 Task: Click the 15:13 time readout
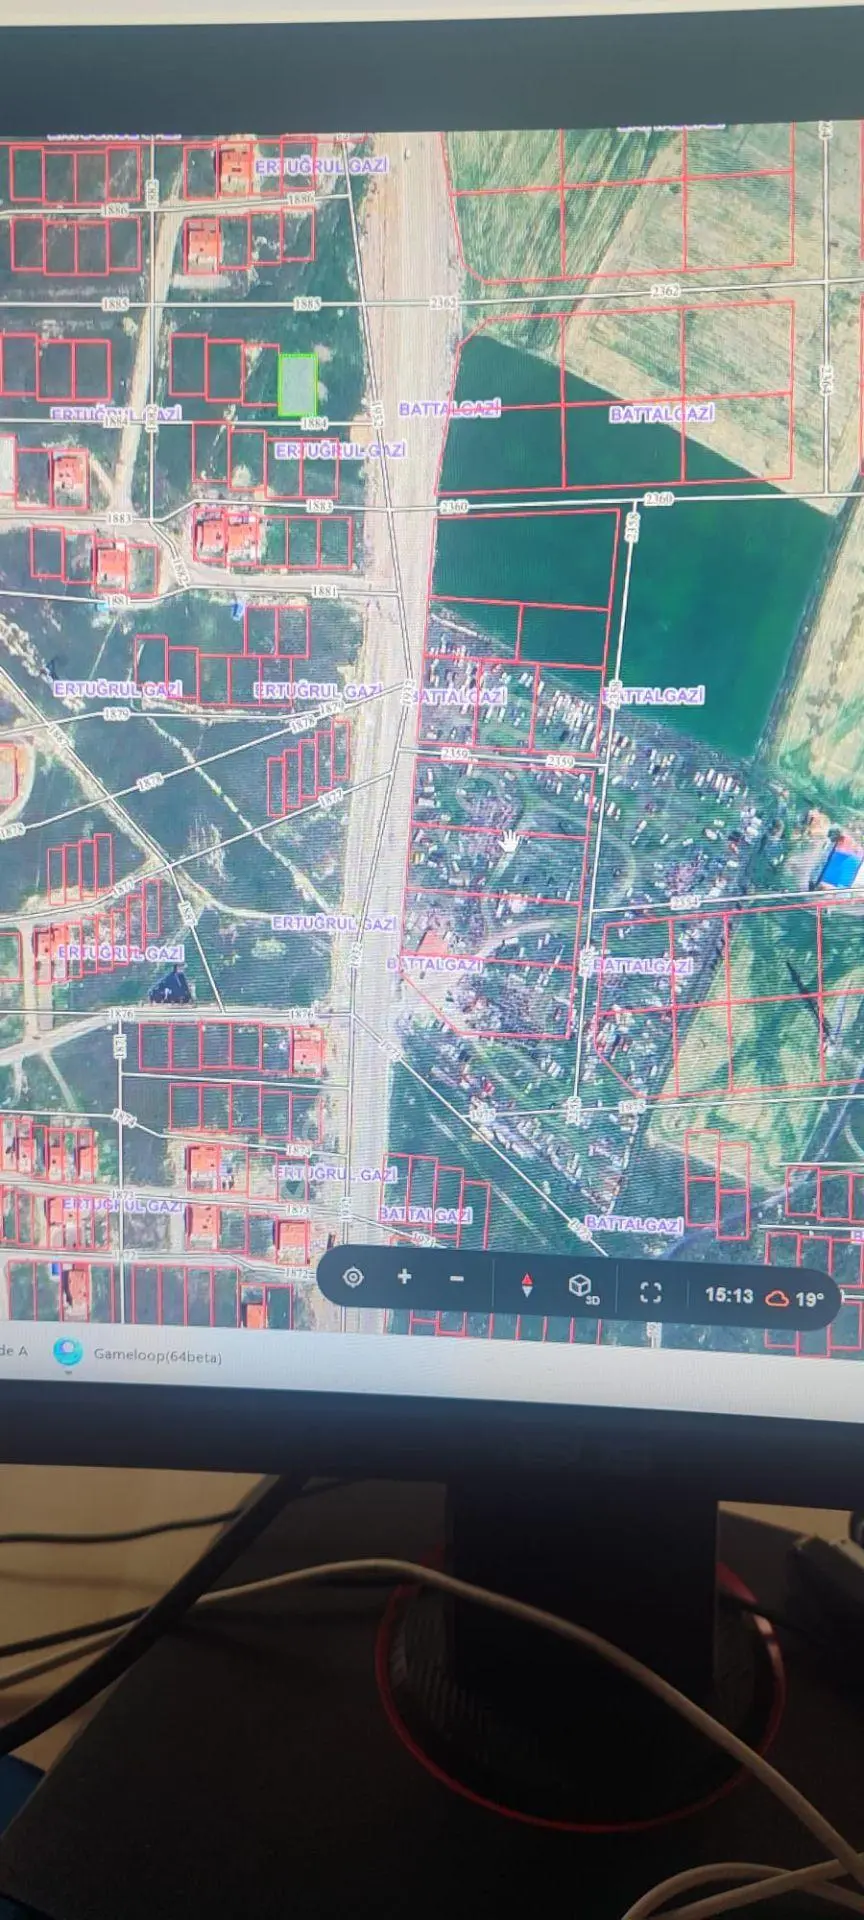[729, 1295]
